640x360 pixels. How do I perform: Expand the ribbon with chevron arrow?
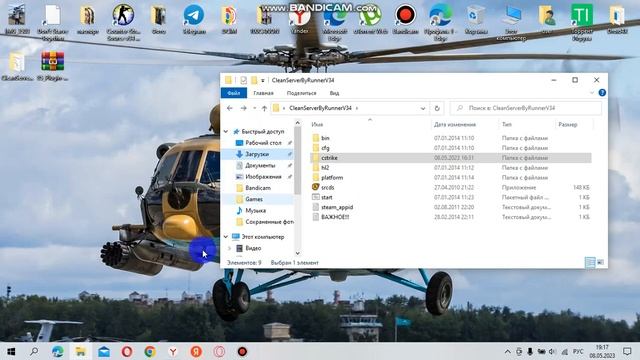click(592, 93)
